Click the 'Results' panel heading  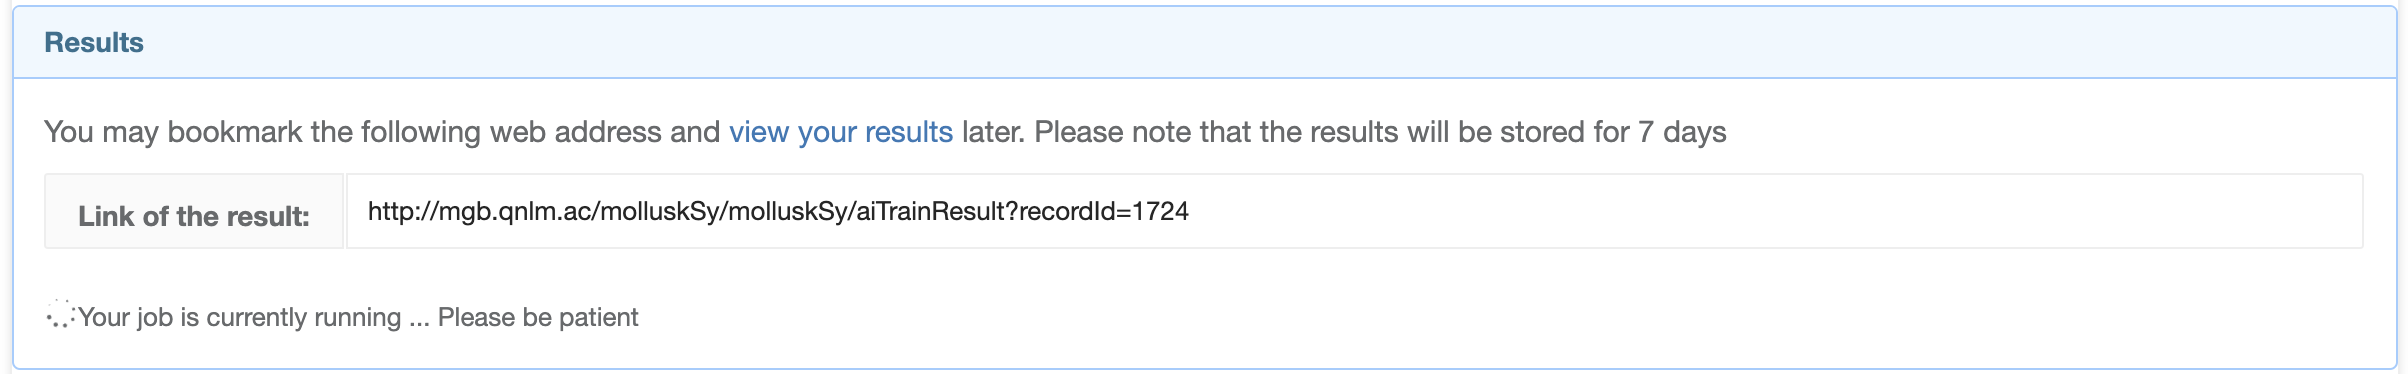pyautogui.click(x=94, y=42)
